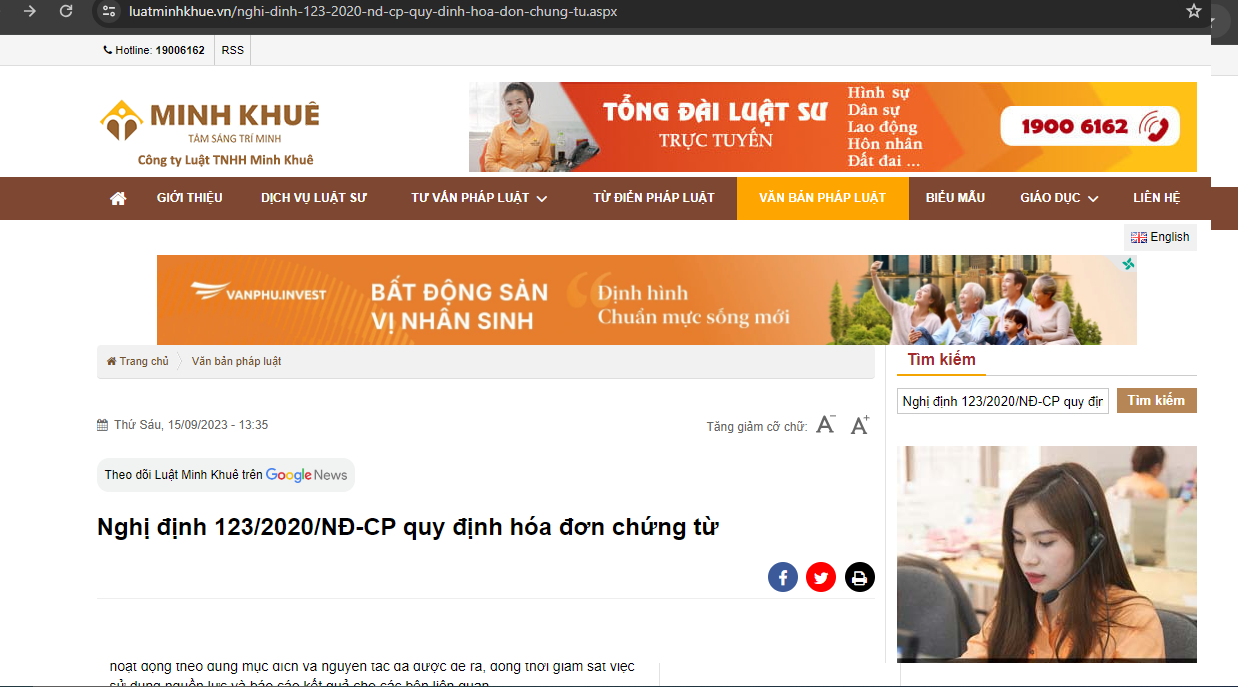1238x687 pixels.
Task: Bookmark this page with the star icon
Action: tap(1193, 11)
